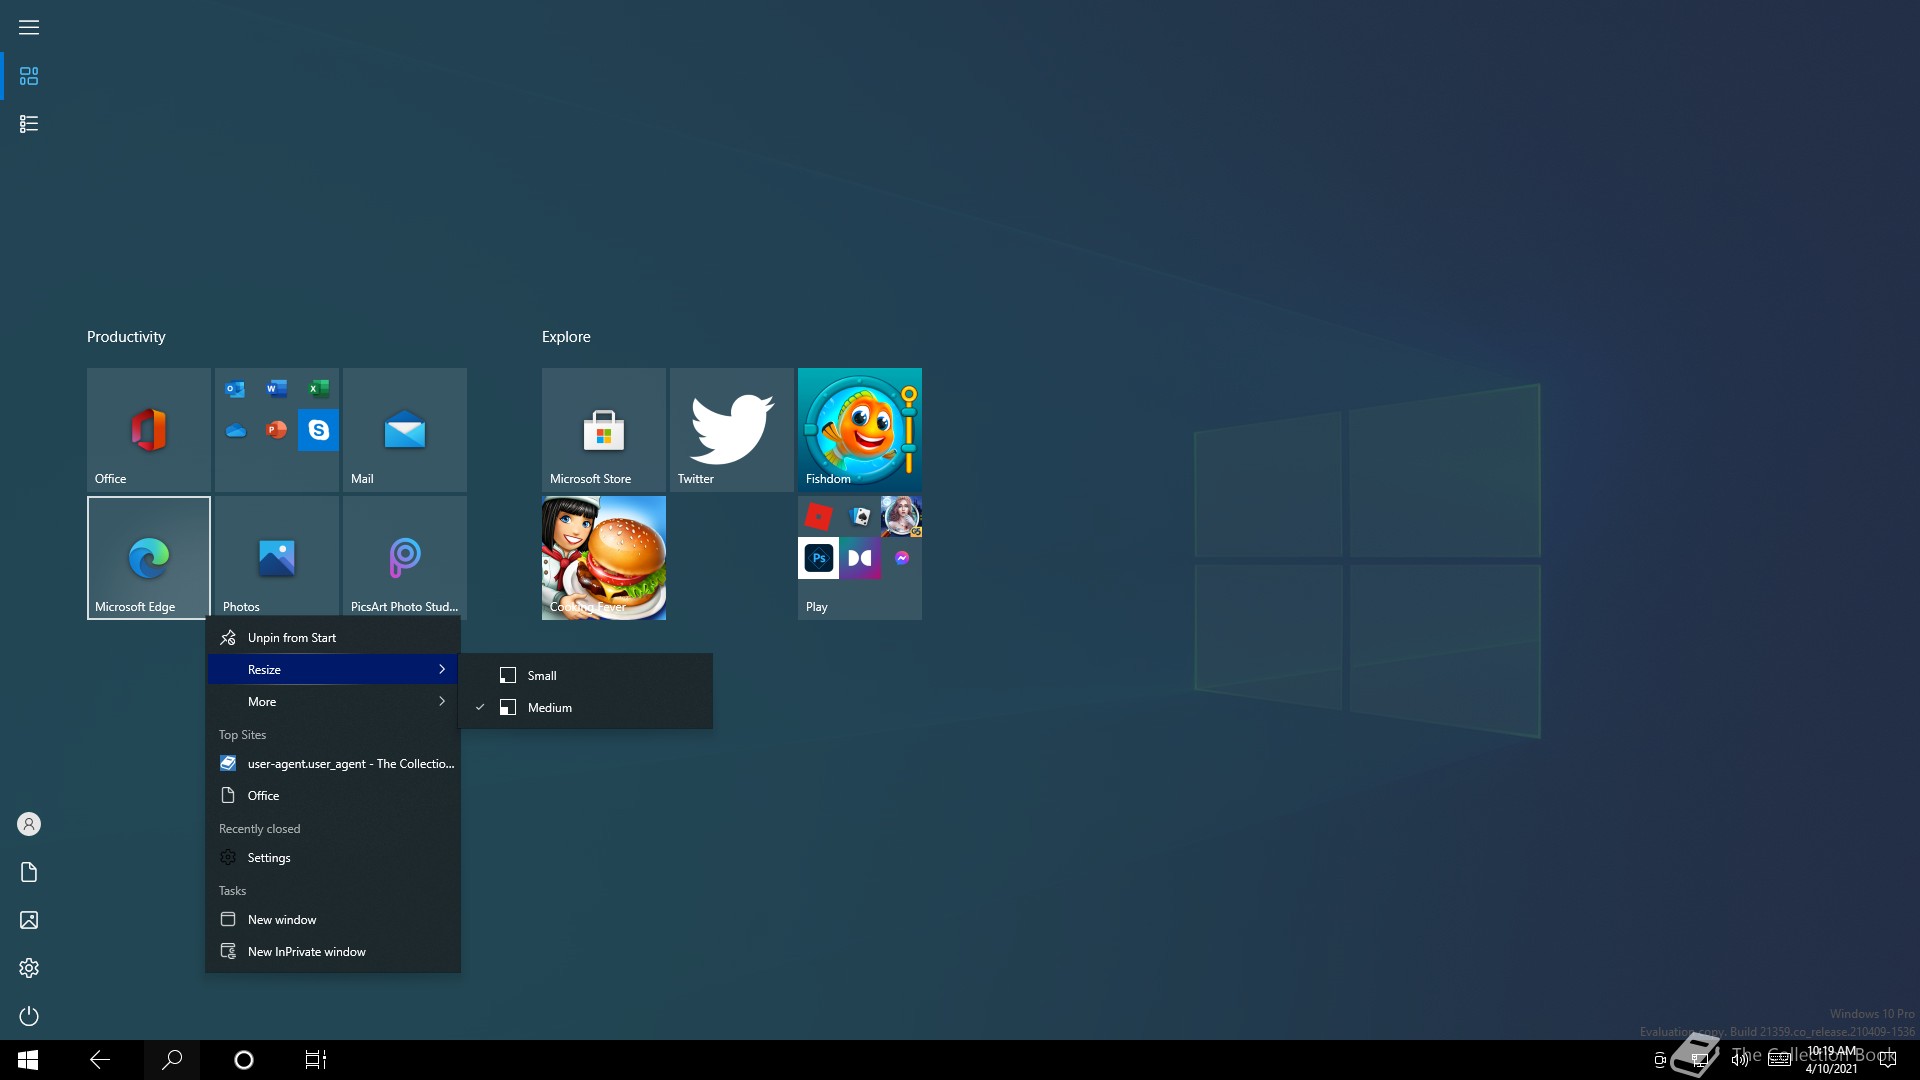Select Small tile size
This screenshot has width=1920, height=1080.
(x=586, y=676)
